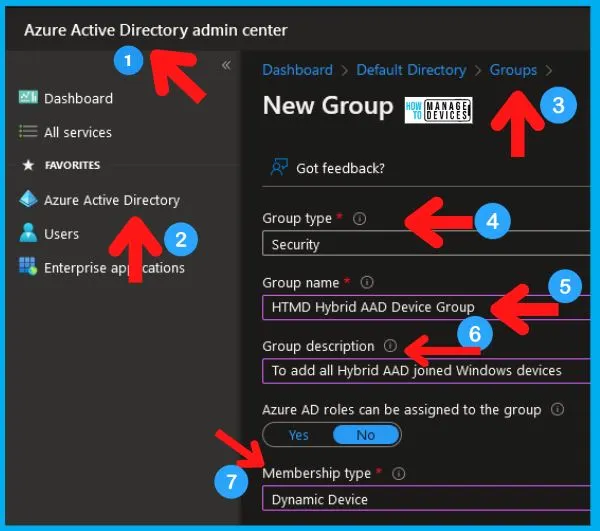Show info tooltip for Group name
600x531 pixels.
pyautogui.click(x=367, y=283)
